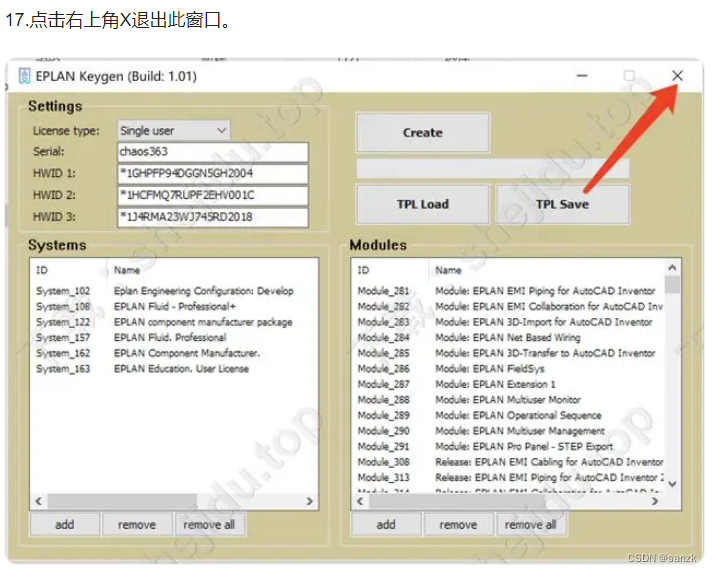Viewport: 712px width, 572px height.
Task: Click remove all under Systems list
Action: [209, 525]
